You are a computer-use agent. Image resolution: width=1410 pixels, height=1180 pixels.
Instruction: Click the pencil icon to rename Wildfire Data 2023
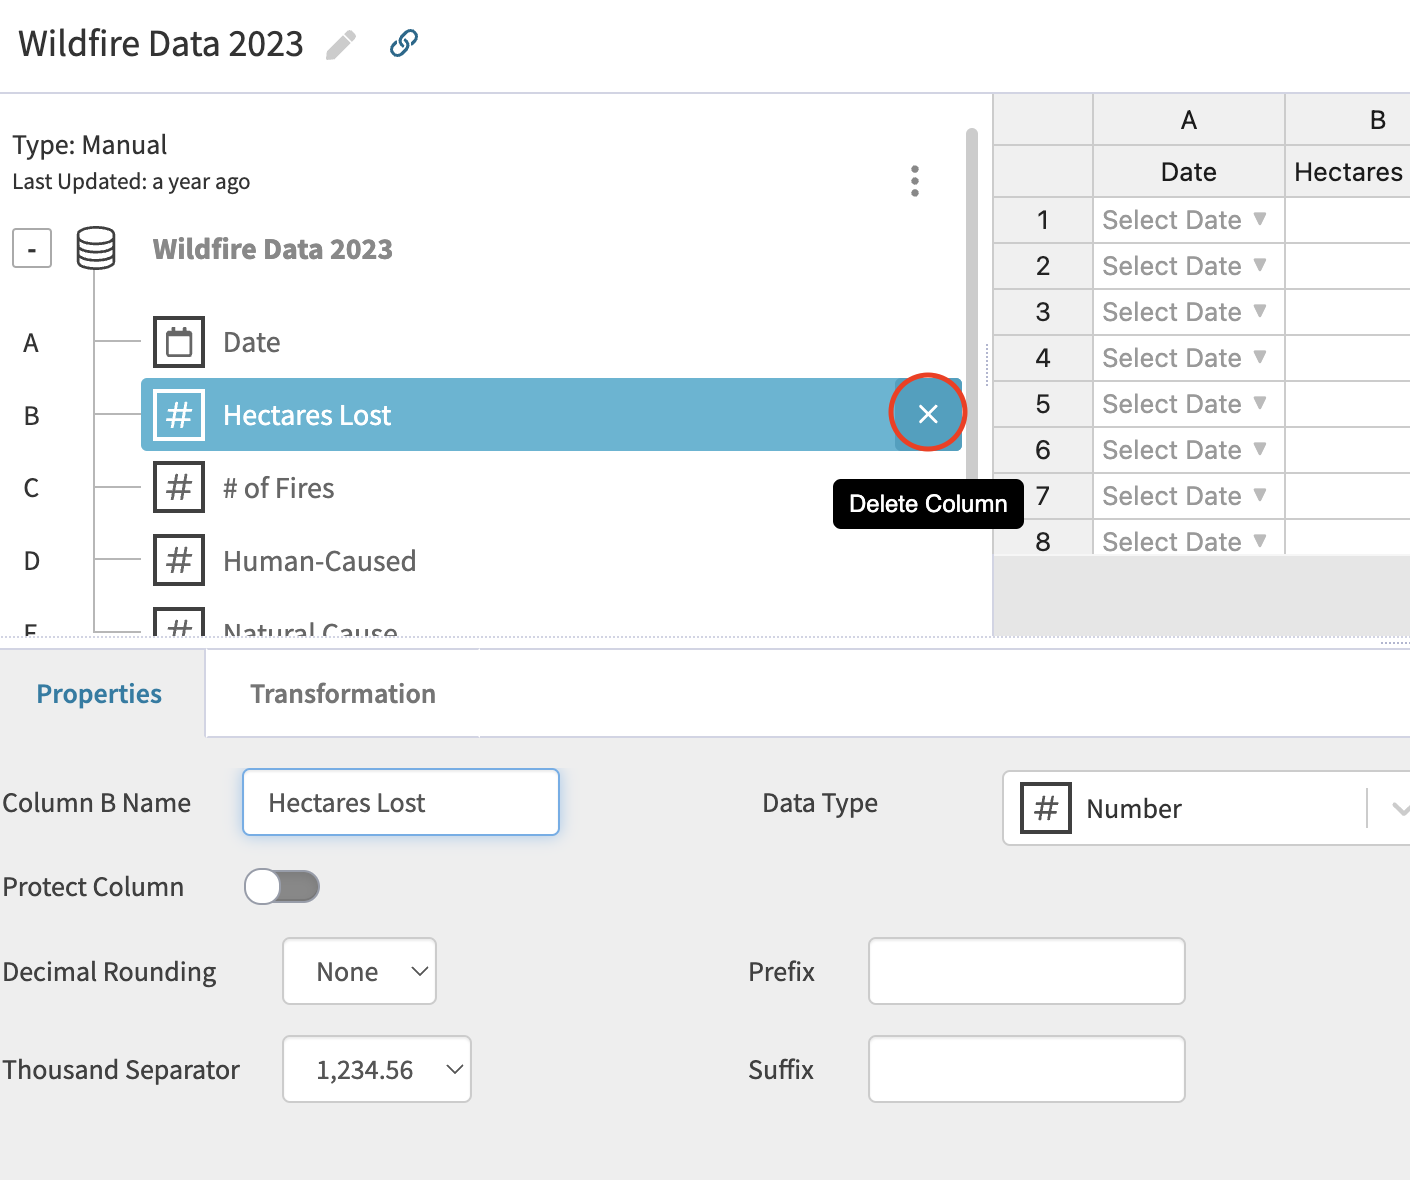(x=340, y=43)
